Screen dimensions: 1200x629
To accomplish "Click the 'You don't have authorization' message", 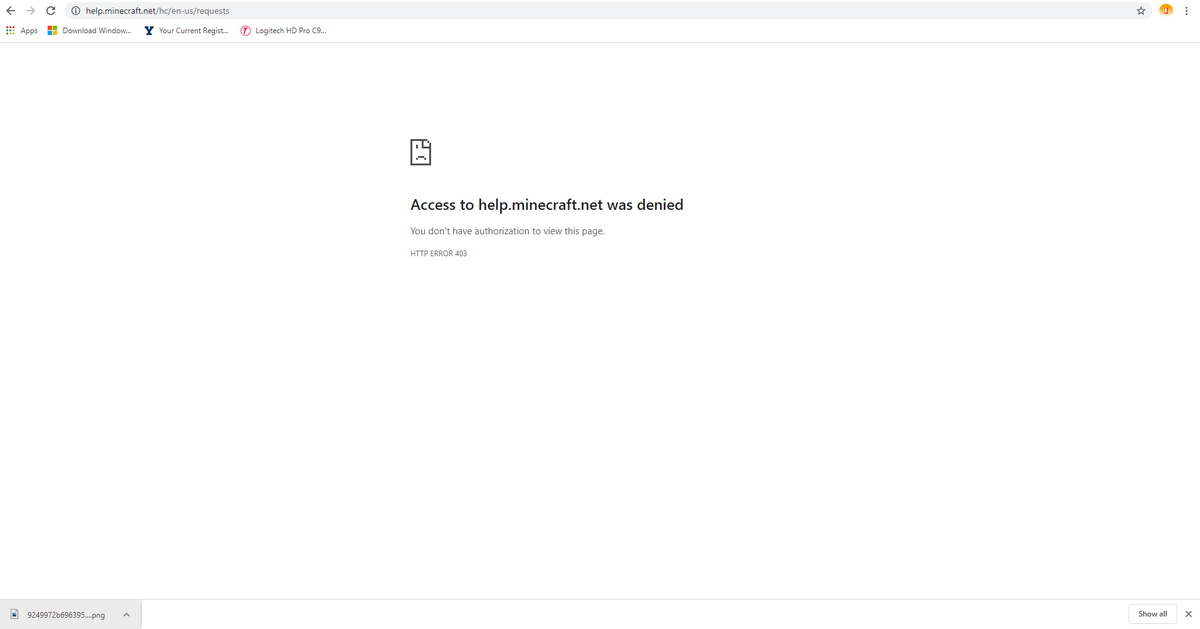I will click(x=508, y=231).
